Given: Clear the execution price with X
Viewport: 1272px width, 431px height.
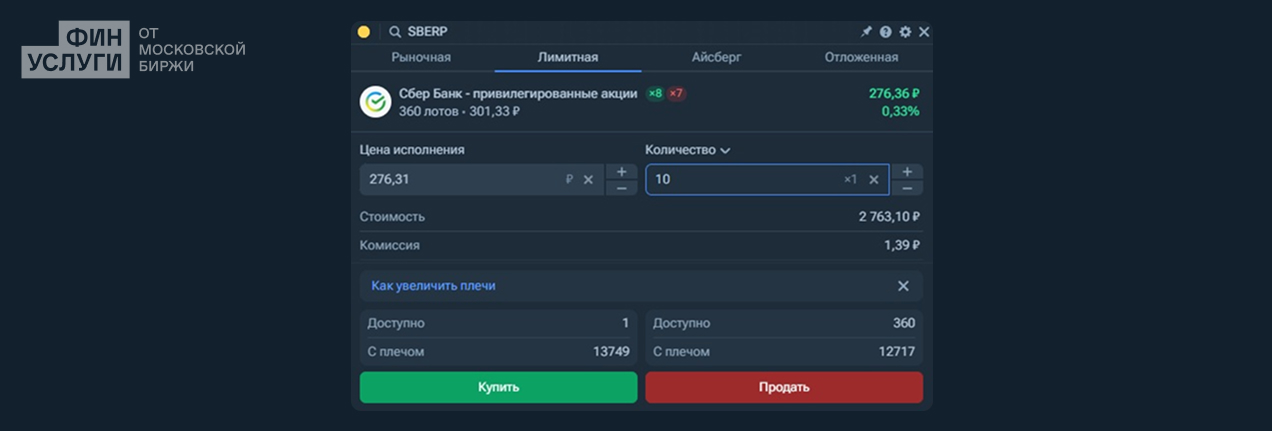Looking at the screenshot, I should click(588, 180).
